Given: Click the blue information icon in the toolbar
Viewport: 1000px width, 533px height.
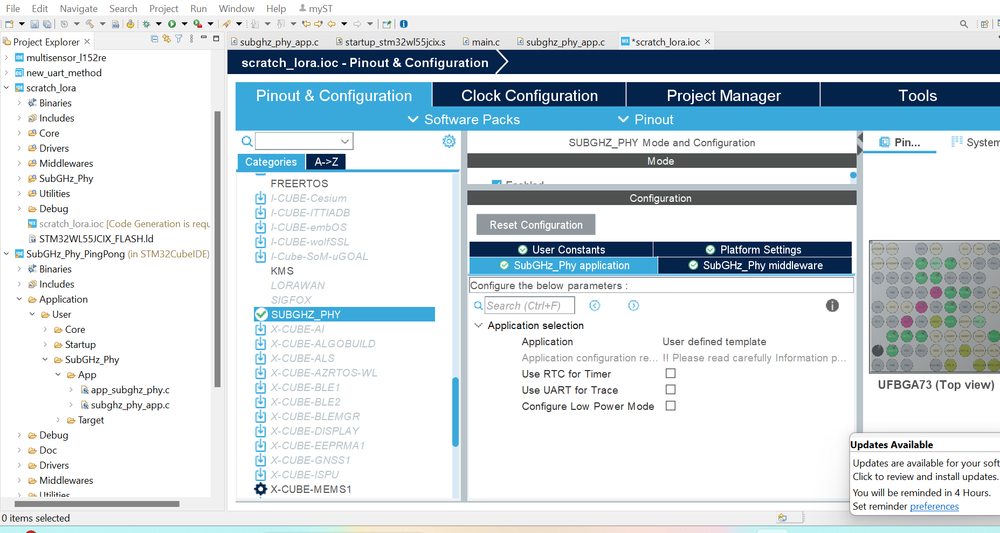Looking at the screenshot, I should click(x=404, y=24).
